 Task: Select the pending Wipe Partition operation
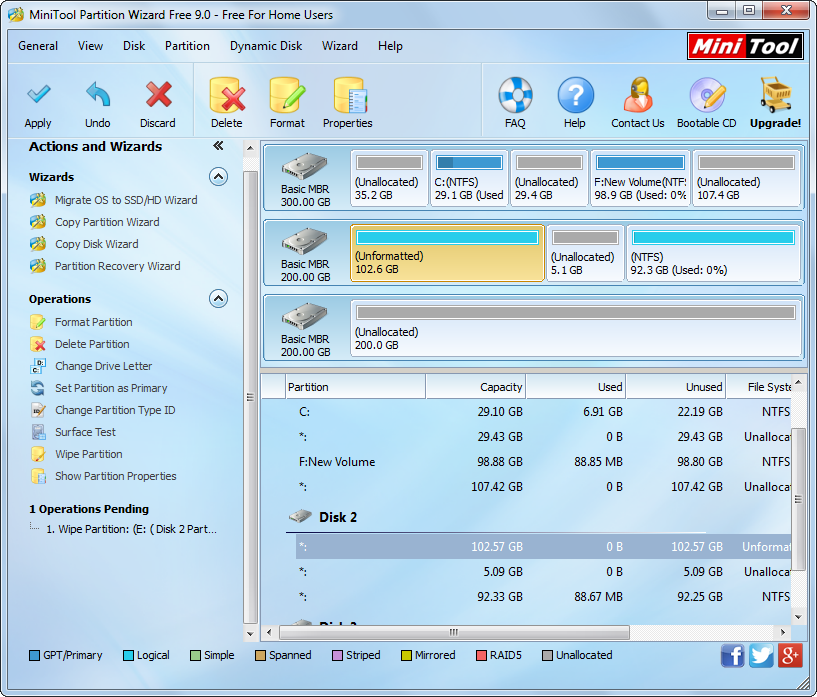pyautogui.click(x=131, y=529)
